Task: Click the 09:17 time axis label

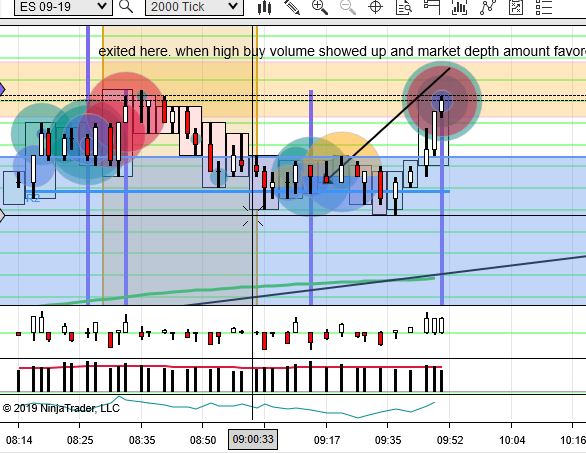Action: tap(327, 440)
